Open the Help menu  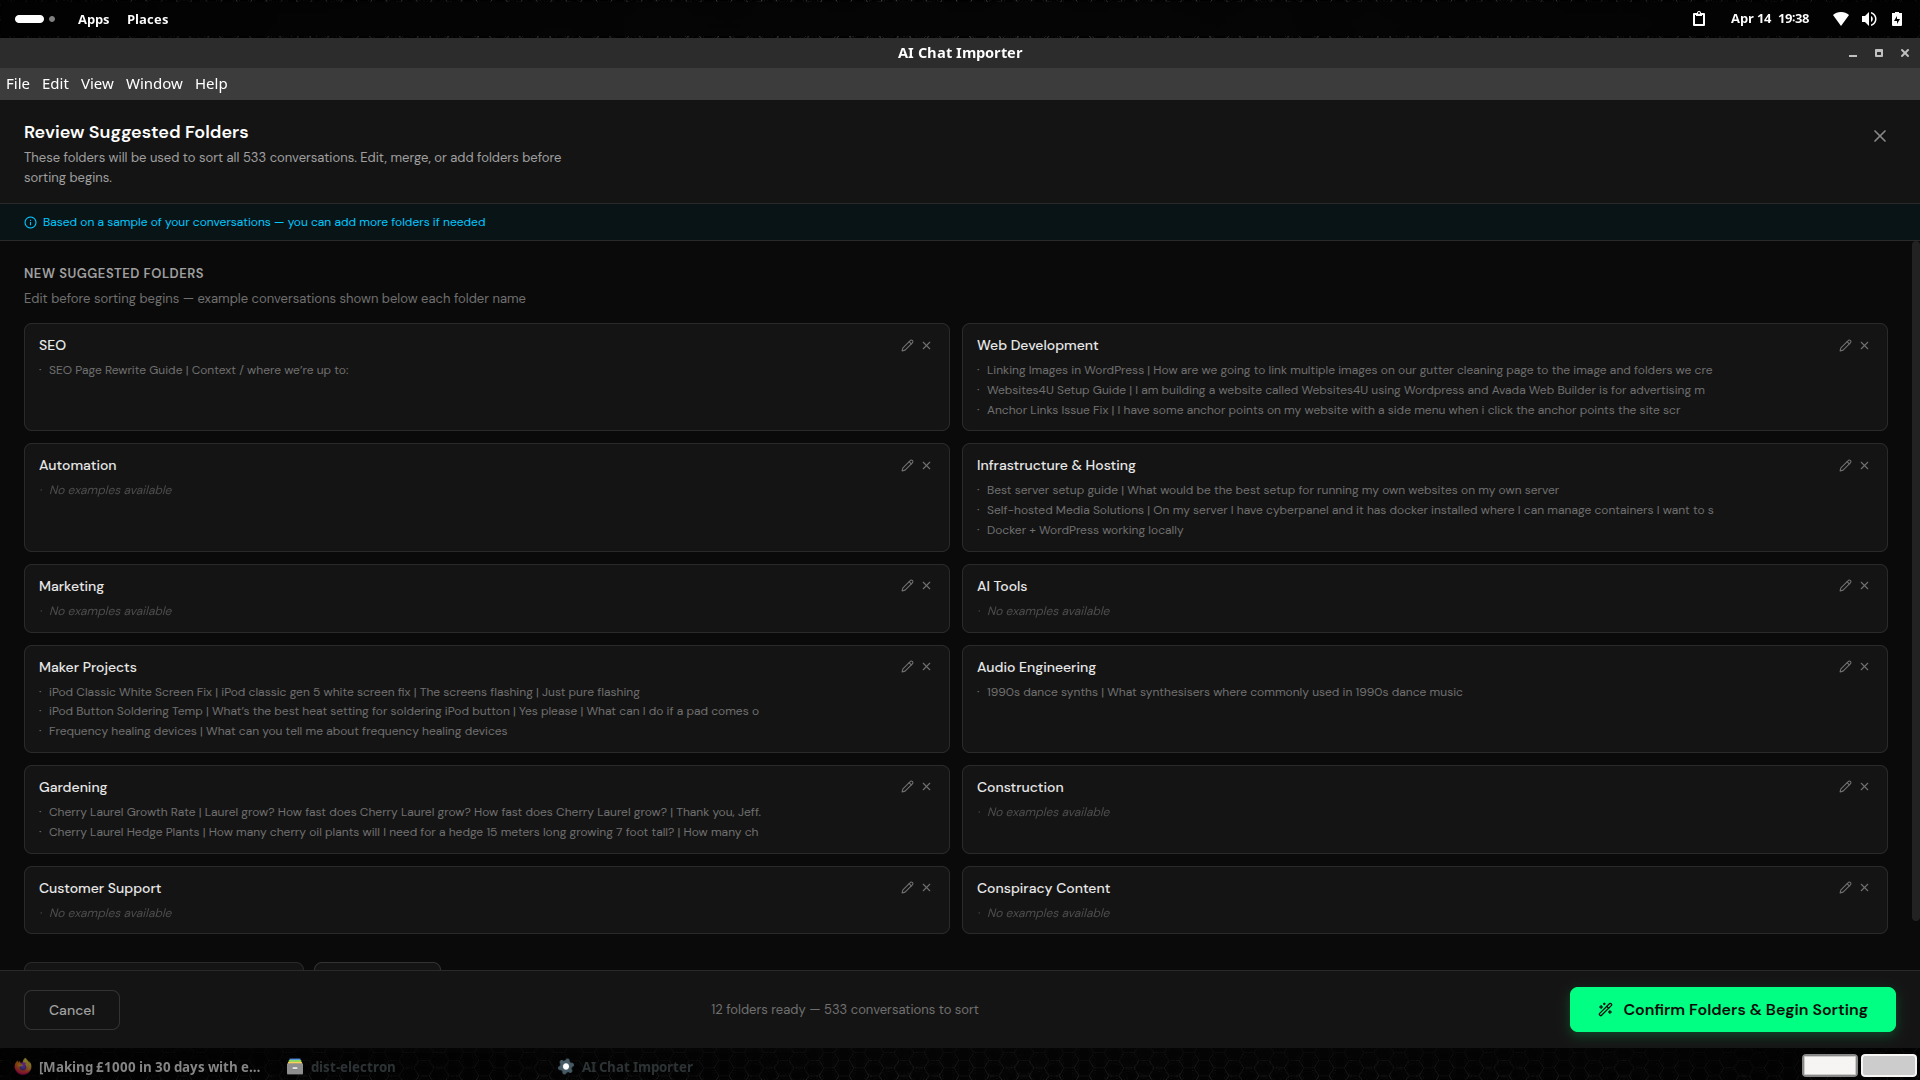coord(211,84)
